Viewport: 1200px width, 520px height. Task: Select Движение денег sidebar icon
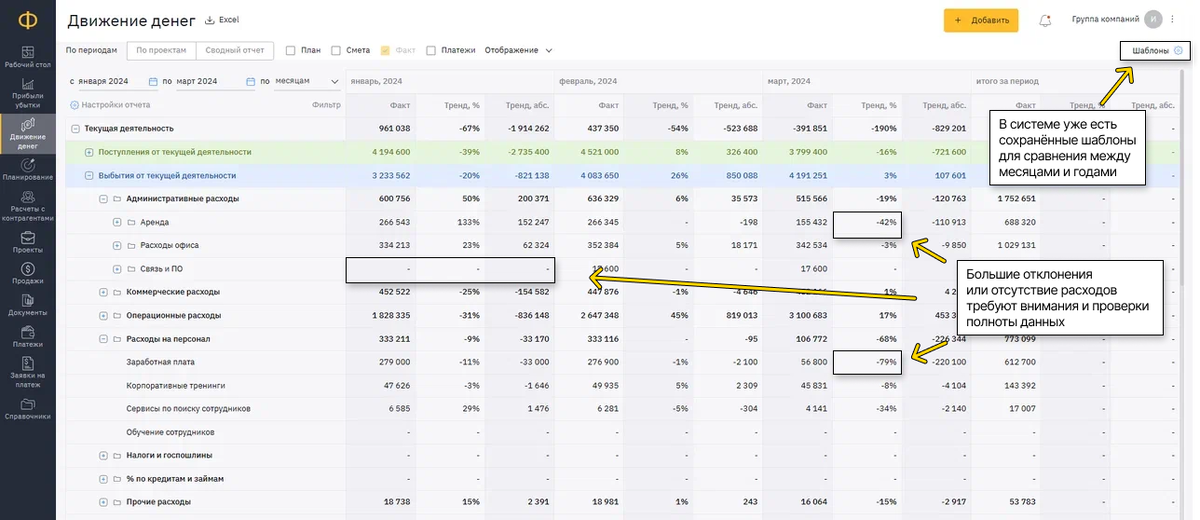[x=27, y=125]
